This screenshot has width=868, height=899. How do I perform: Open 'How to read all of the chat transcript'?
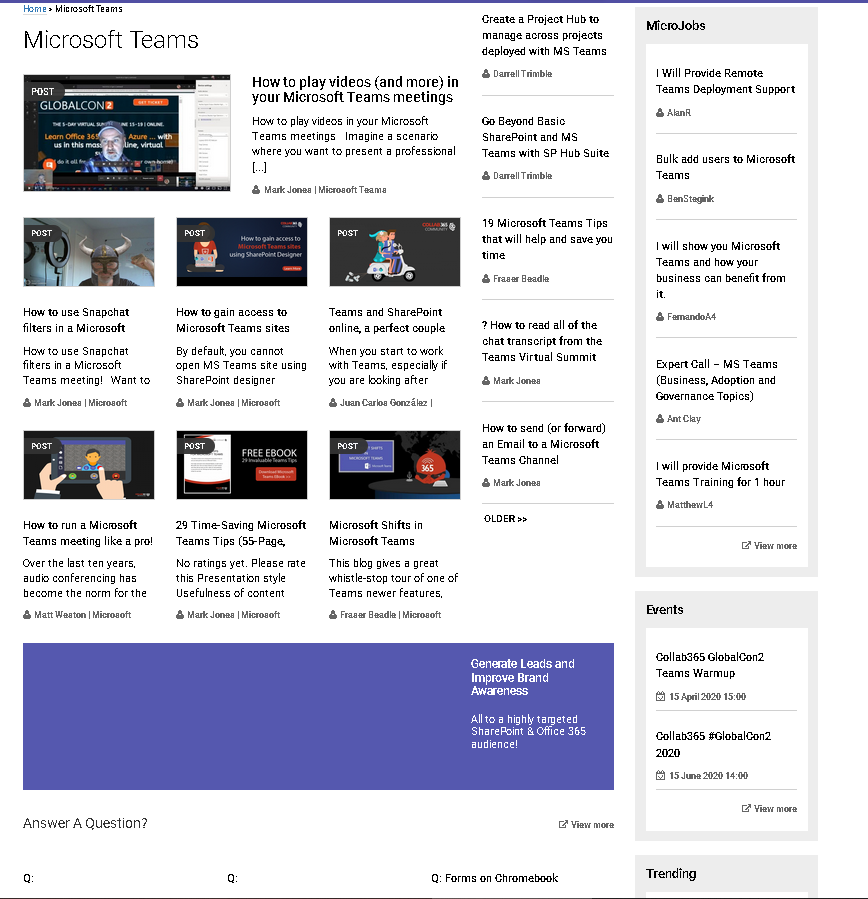click(x=542, y=341)
